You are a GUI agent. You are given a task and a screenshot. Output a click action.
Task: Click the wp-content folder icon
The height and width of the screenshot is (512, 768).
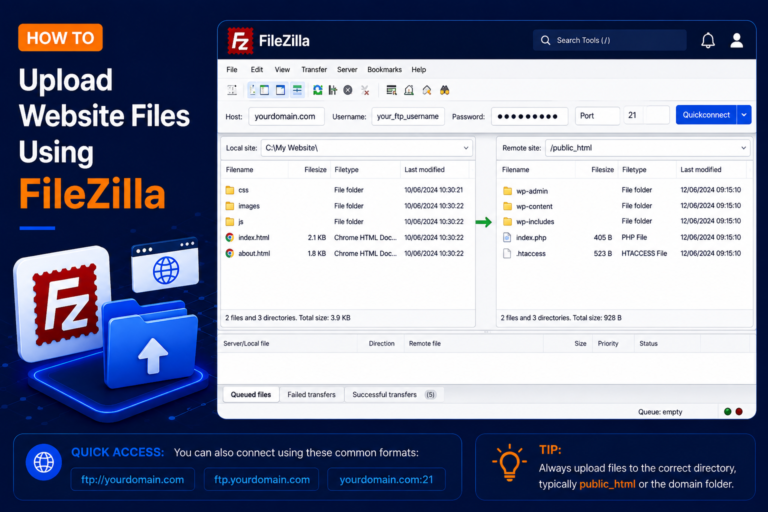[x=507, y=206]
